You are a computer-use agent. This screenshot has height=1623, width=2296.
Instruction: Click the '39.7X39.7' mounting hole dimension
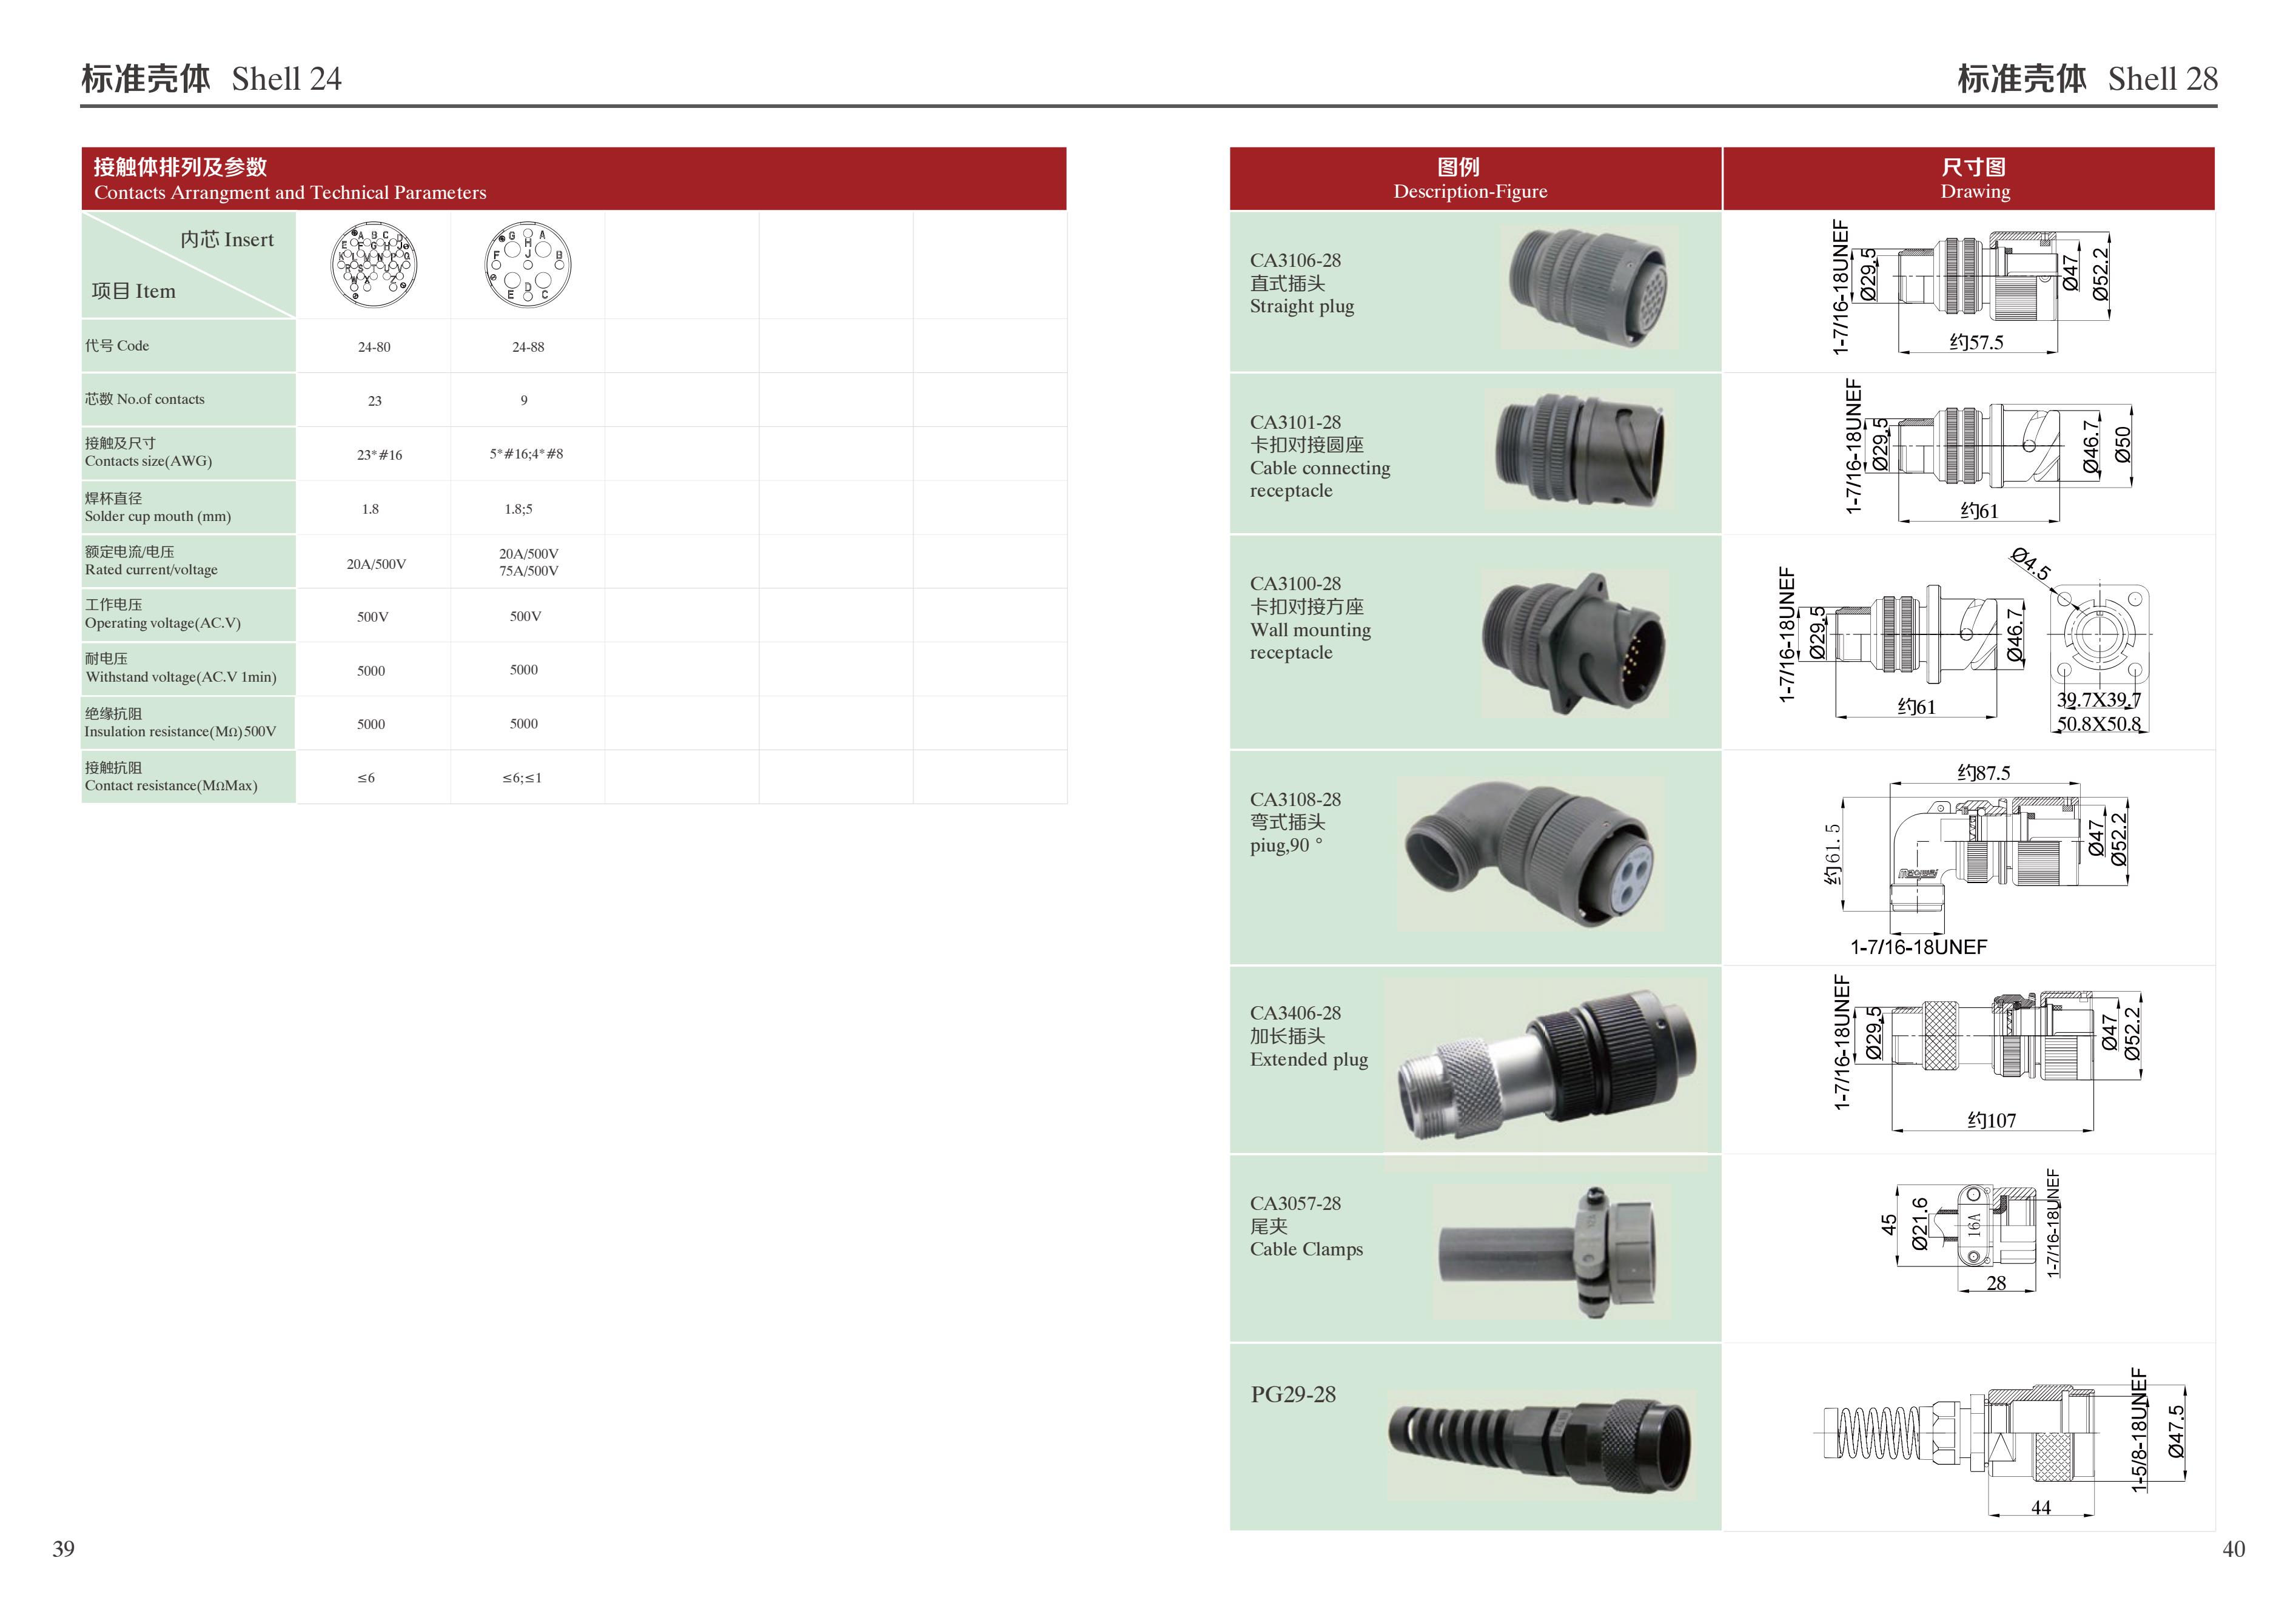(x=2099, y=699)
